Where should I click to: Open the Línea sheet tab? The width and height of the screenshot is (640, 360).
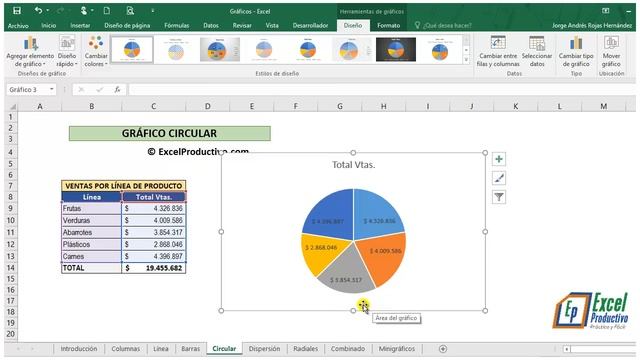pos(161,349)
